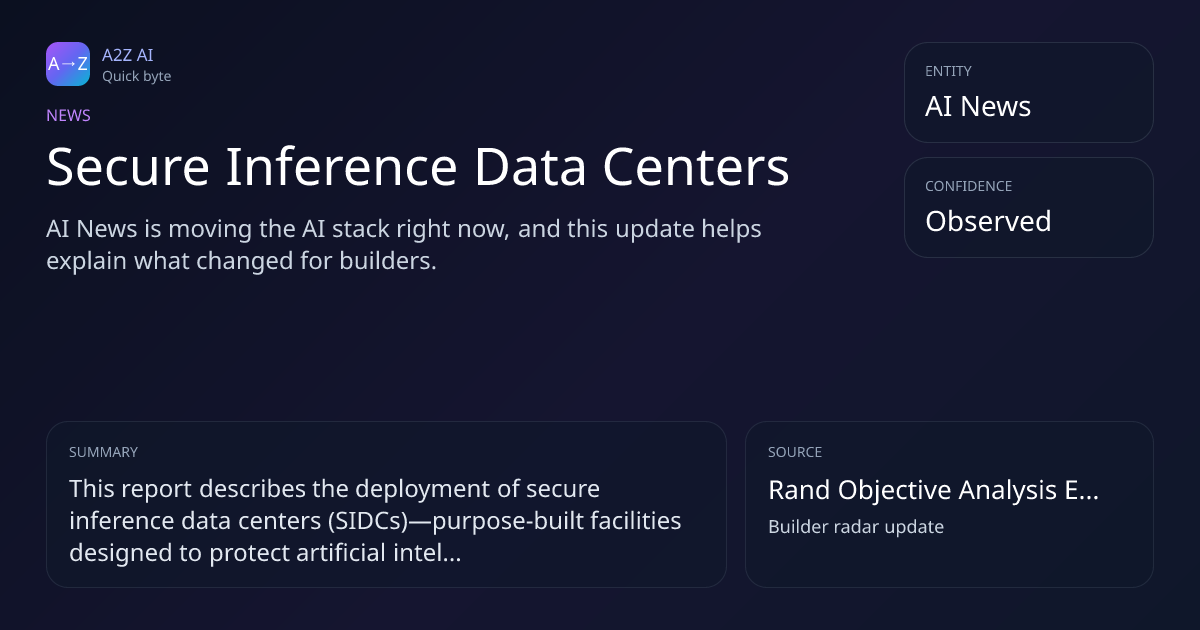Open the SUMMARY card
This screenshot has height=630, width=1200.
click(x=386, y=504)
